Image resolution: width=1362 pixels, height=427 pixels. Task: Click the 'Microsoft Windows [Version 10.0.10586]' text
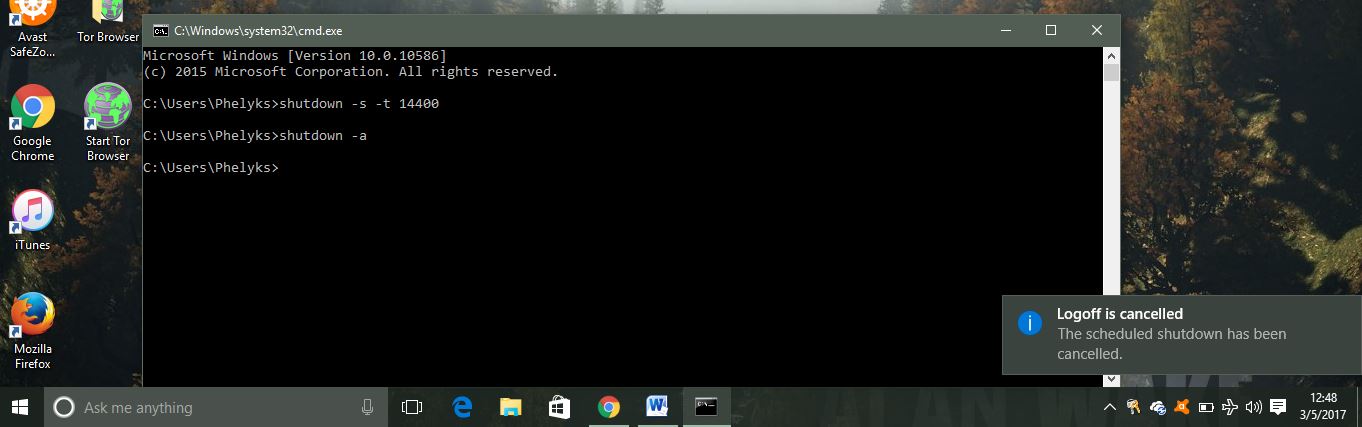pos(295,55)
